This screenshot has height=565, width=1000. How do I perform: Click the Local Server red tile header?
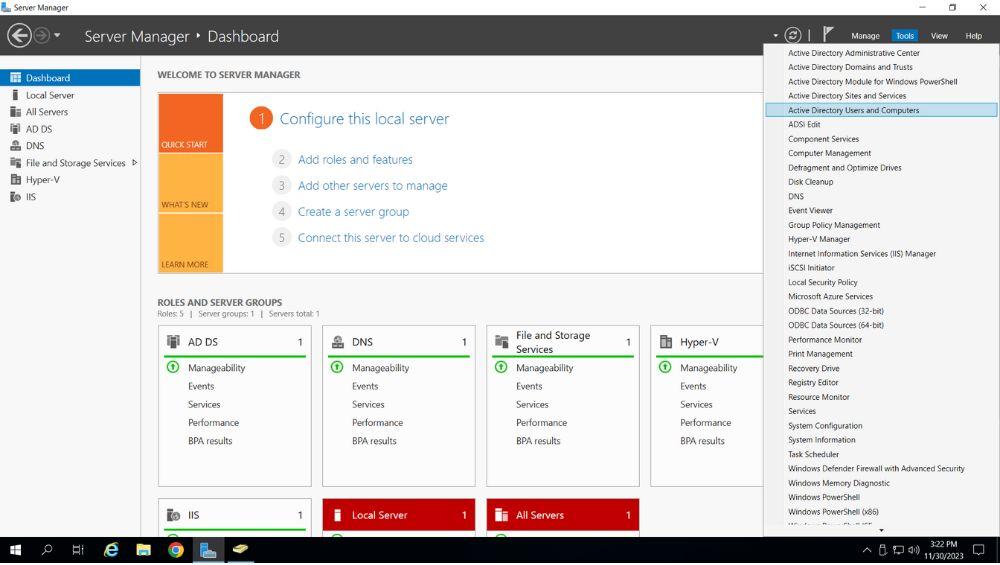click(x=399, y=515)
